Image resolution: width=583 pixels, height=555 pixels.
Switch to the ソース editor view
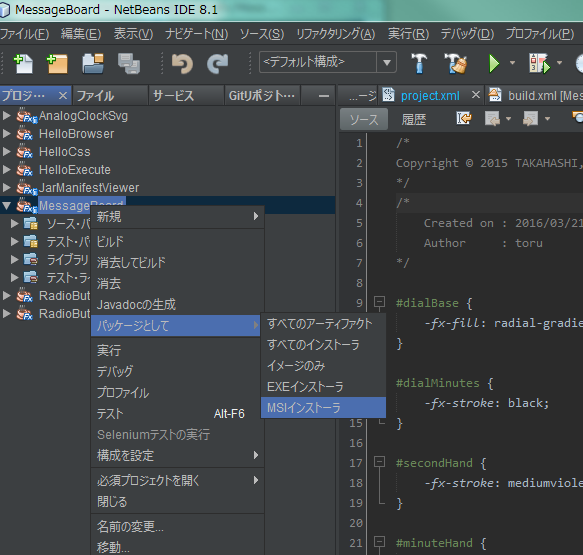point(364,119)
